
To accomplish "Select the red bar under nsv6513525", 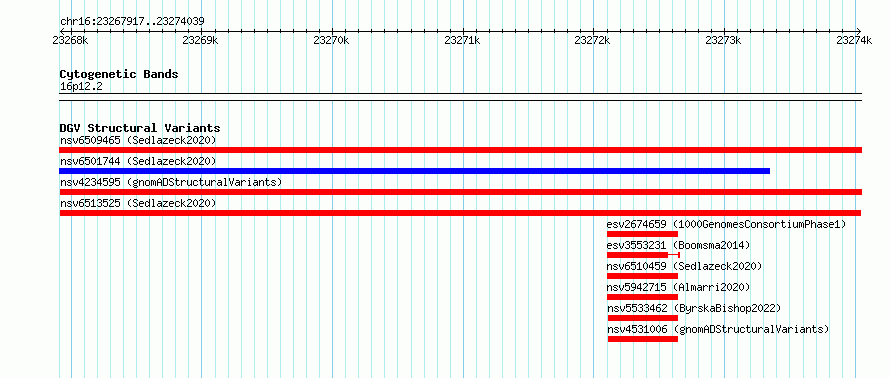I will pos(460,213).
